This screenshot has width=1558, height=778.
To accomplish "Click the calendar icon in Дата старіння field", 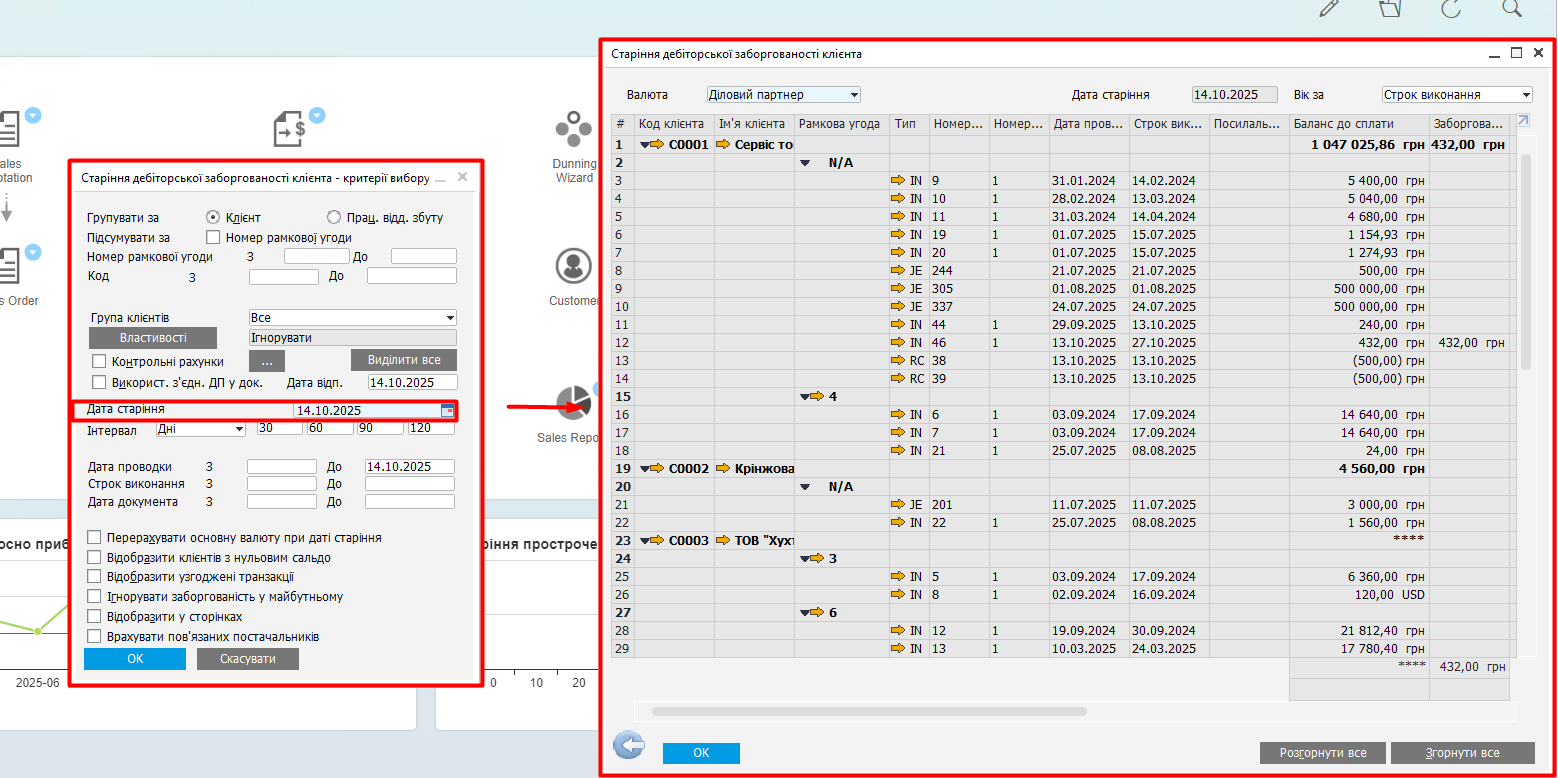I will click(447, 410).
